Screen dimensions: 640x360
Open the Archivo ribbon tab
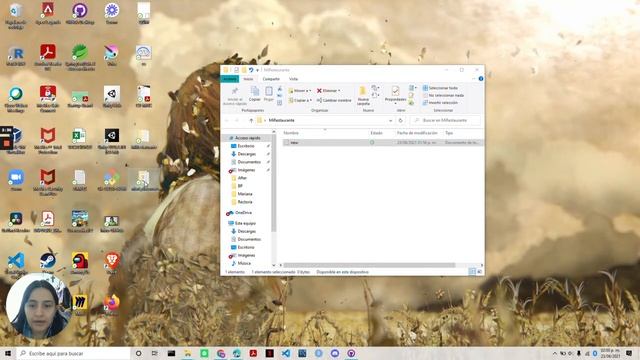pyautogui.click(x=230, y=79)
